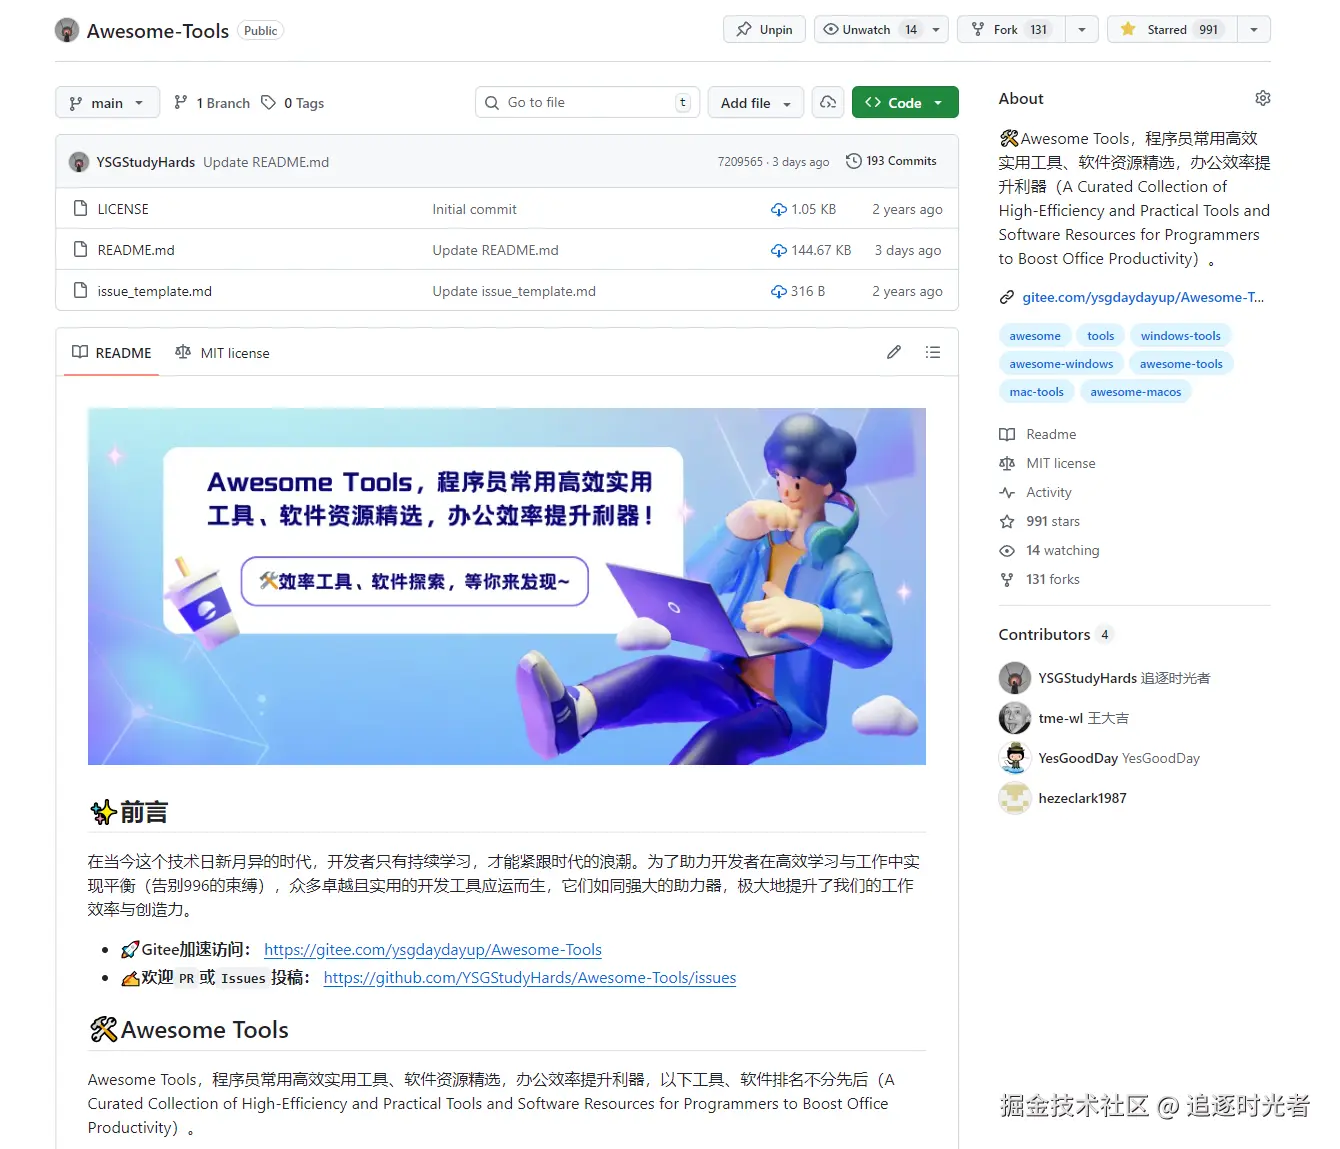Screen dimensions: 1340x1149
Task: Open the issue_template.md file
Action: [x=155, y=291]
